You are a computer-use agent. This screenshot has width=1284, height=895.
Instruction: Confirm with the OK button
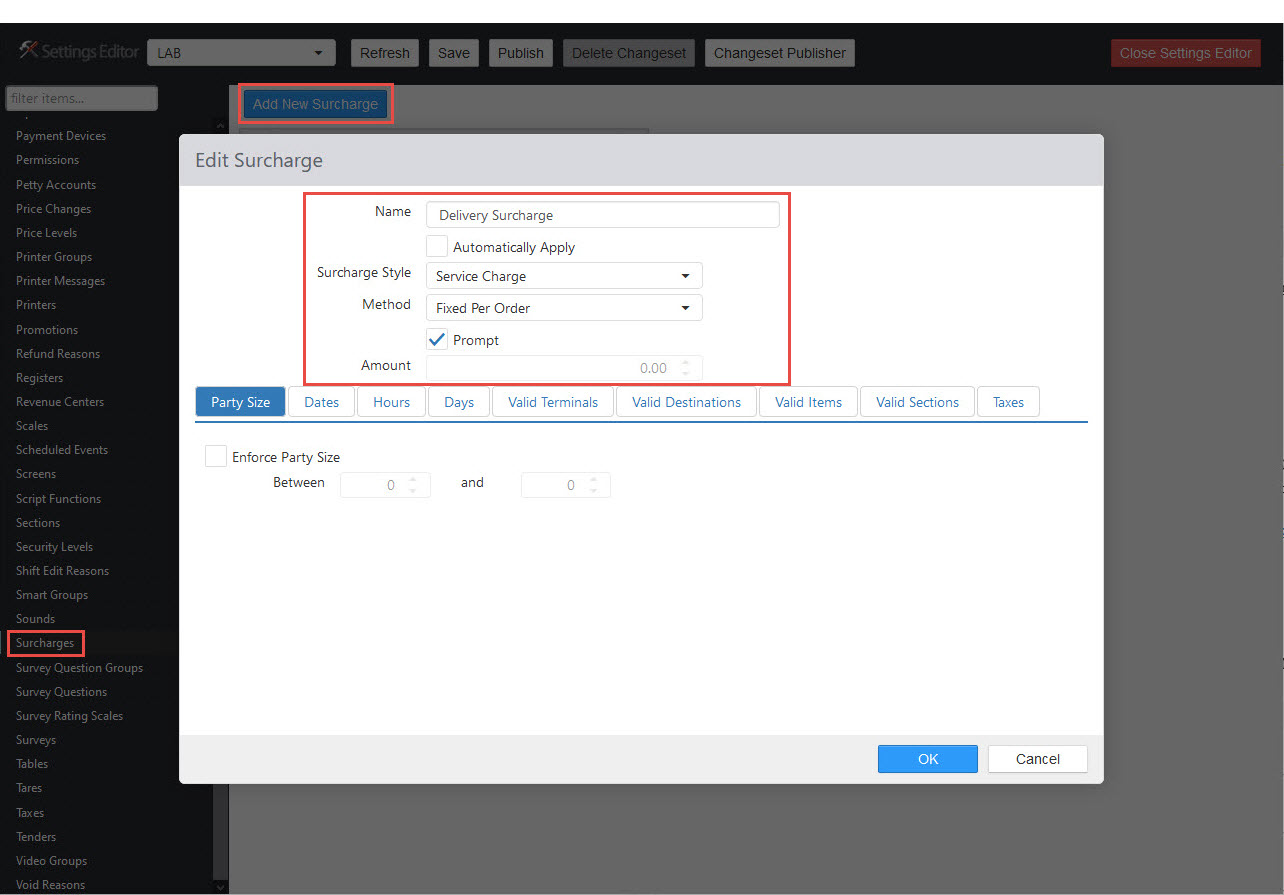pyautogui.click(x=928, y=759)
